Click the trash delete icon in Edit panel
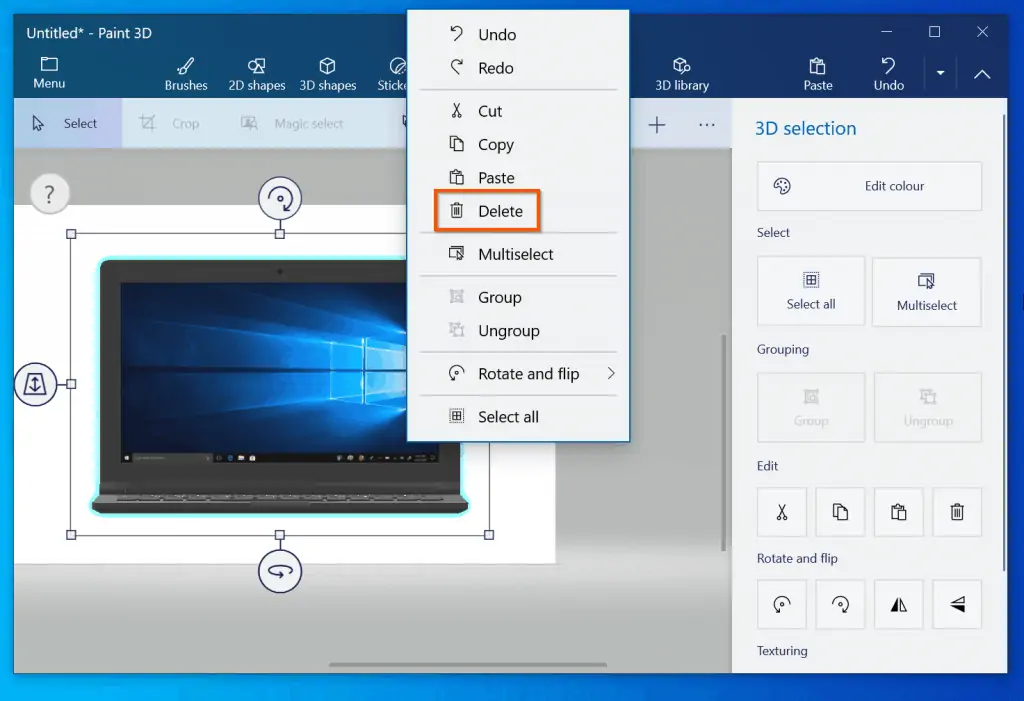The image size is (1024, 701). click(x=957, y=512)
